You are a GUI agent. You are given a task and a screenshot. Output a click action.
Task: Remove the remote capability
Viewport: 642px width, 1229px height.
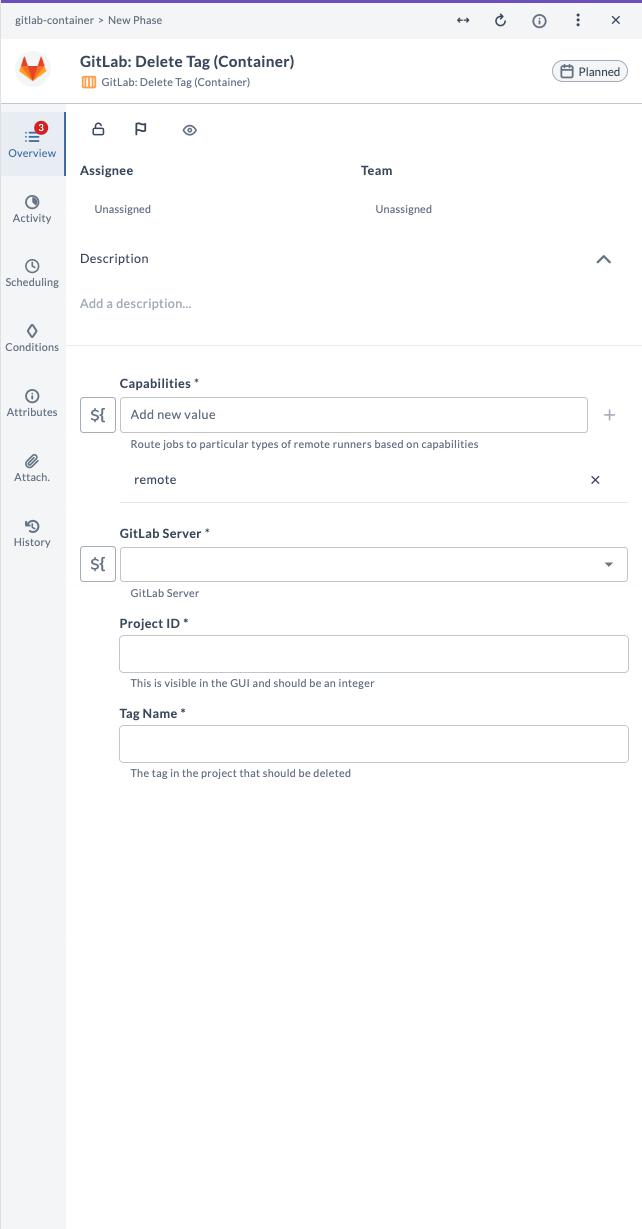point(595,480)
